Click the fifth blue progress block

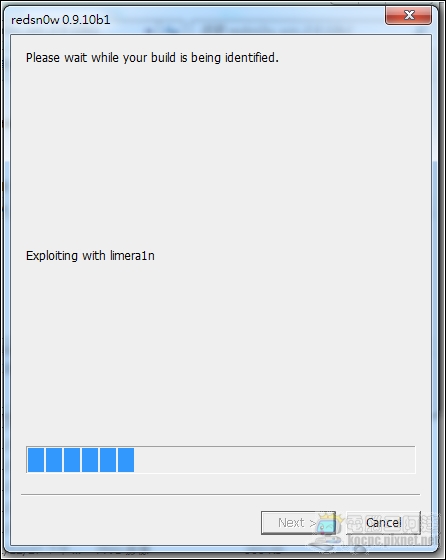(108, 460)
